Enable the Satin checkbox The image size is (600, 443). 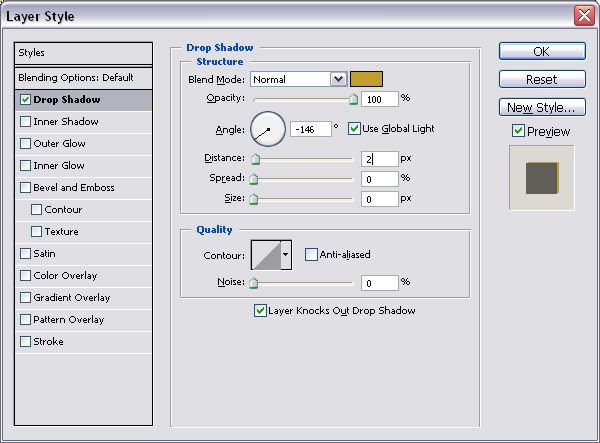click(25, 254)
